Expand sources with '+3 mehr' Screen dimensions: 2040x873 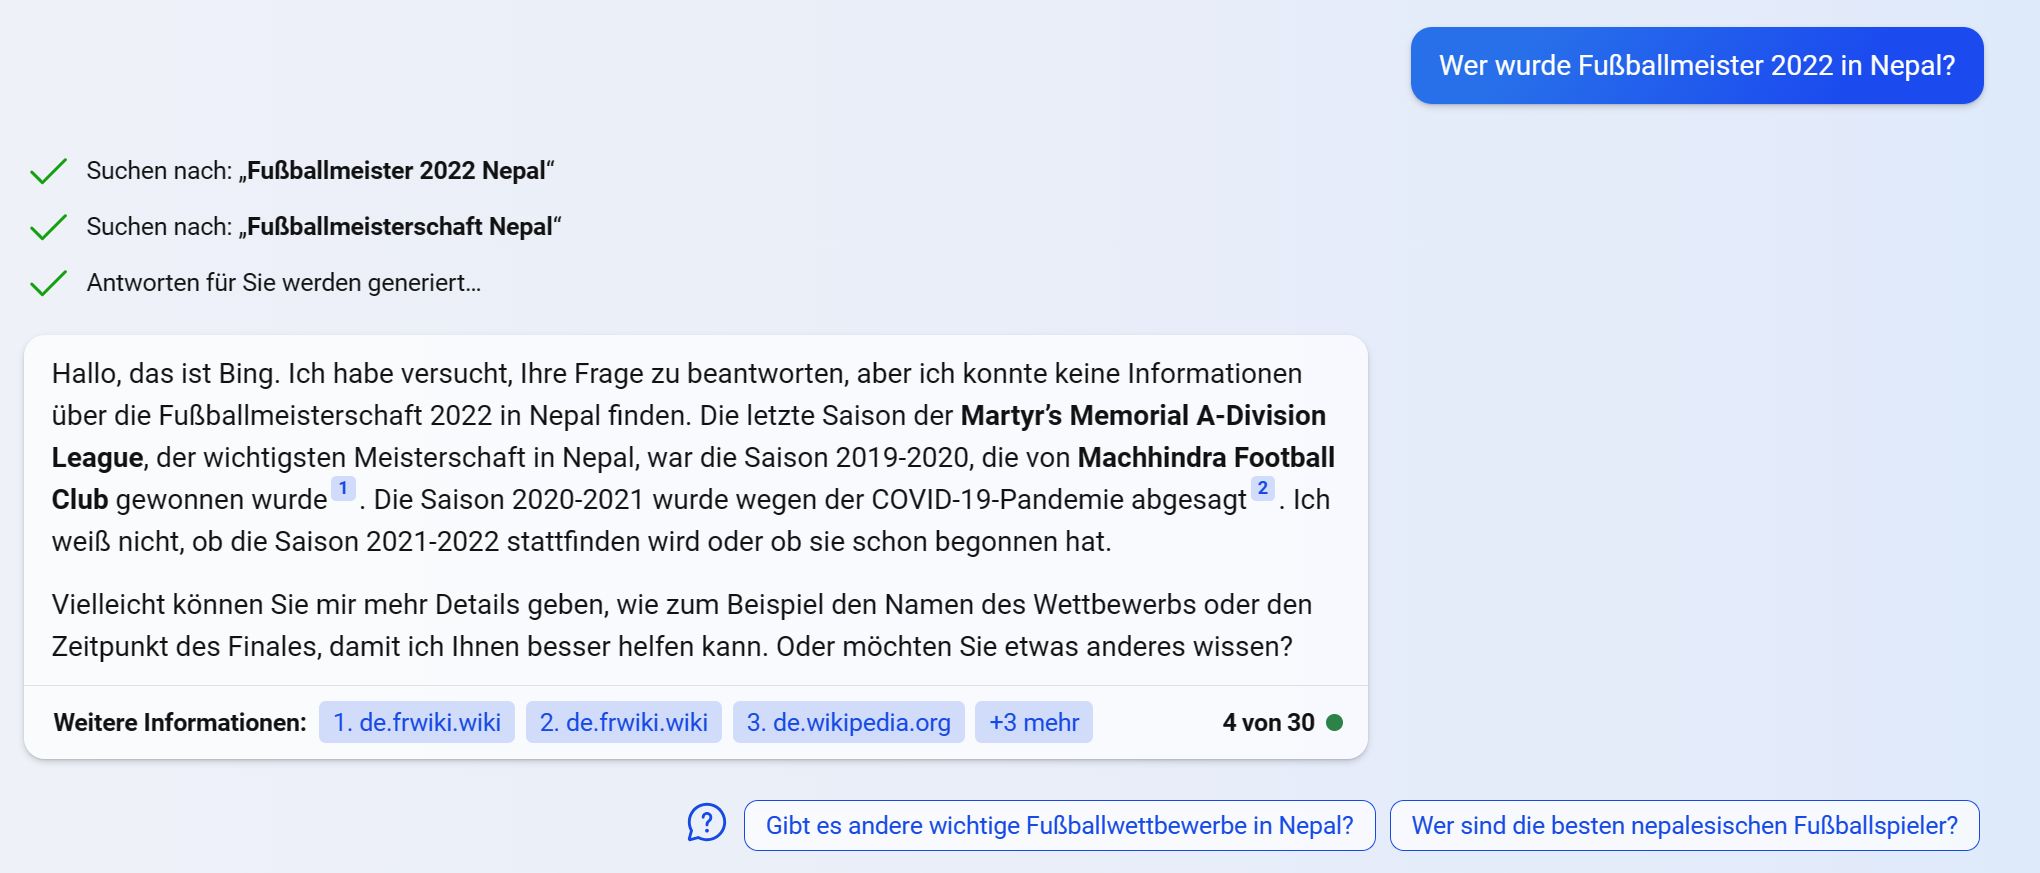(1033, 722)
